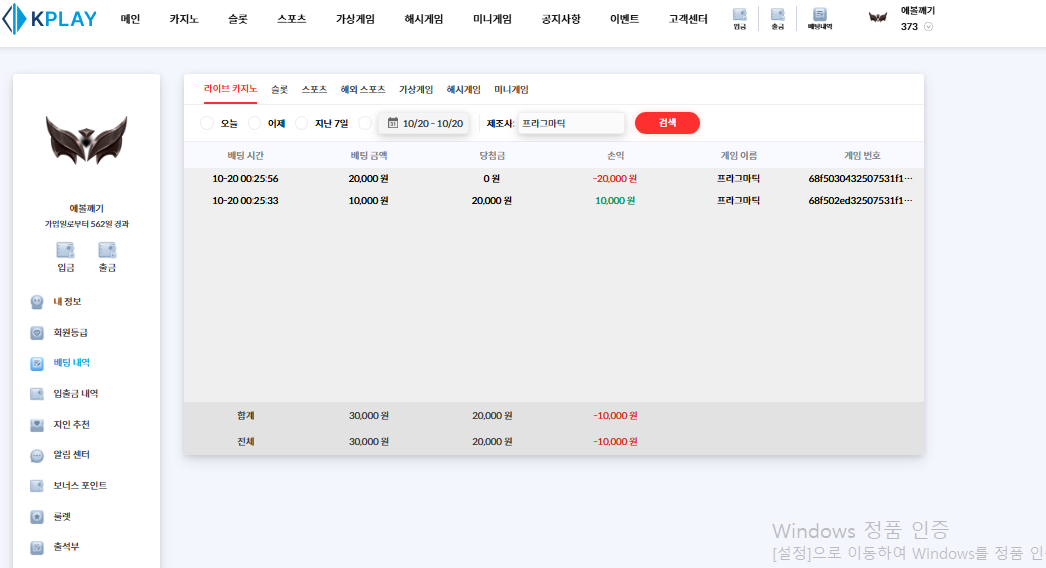Switch to the 슬롯 tab in betting history
This screenshot has width=1046, height=568.
(279, 90)
